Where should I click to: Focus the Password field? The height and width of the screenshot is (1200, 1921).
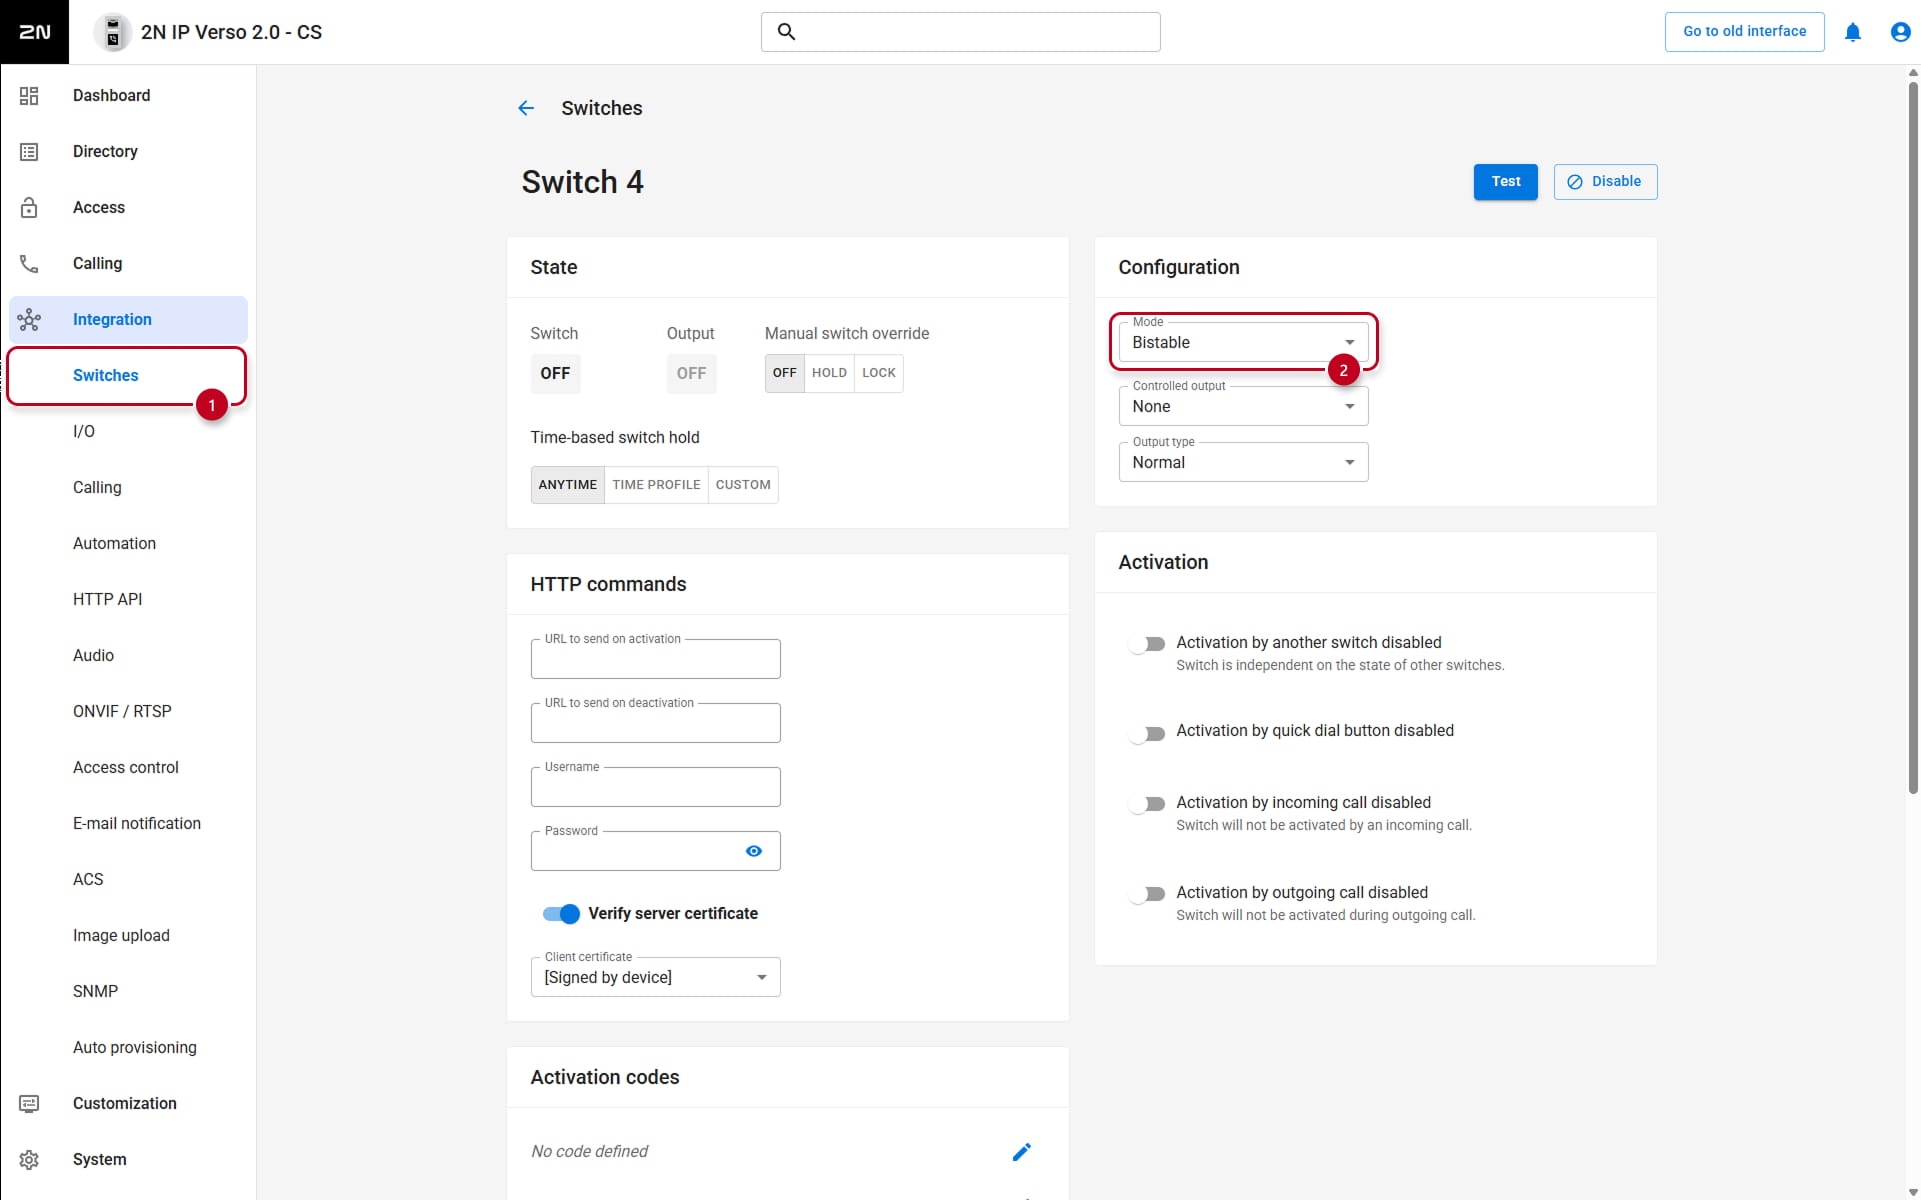[655, 851]
